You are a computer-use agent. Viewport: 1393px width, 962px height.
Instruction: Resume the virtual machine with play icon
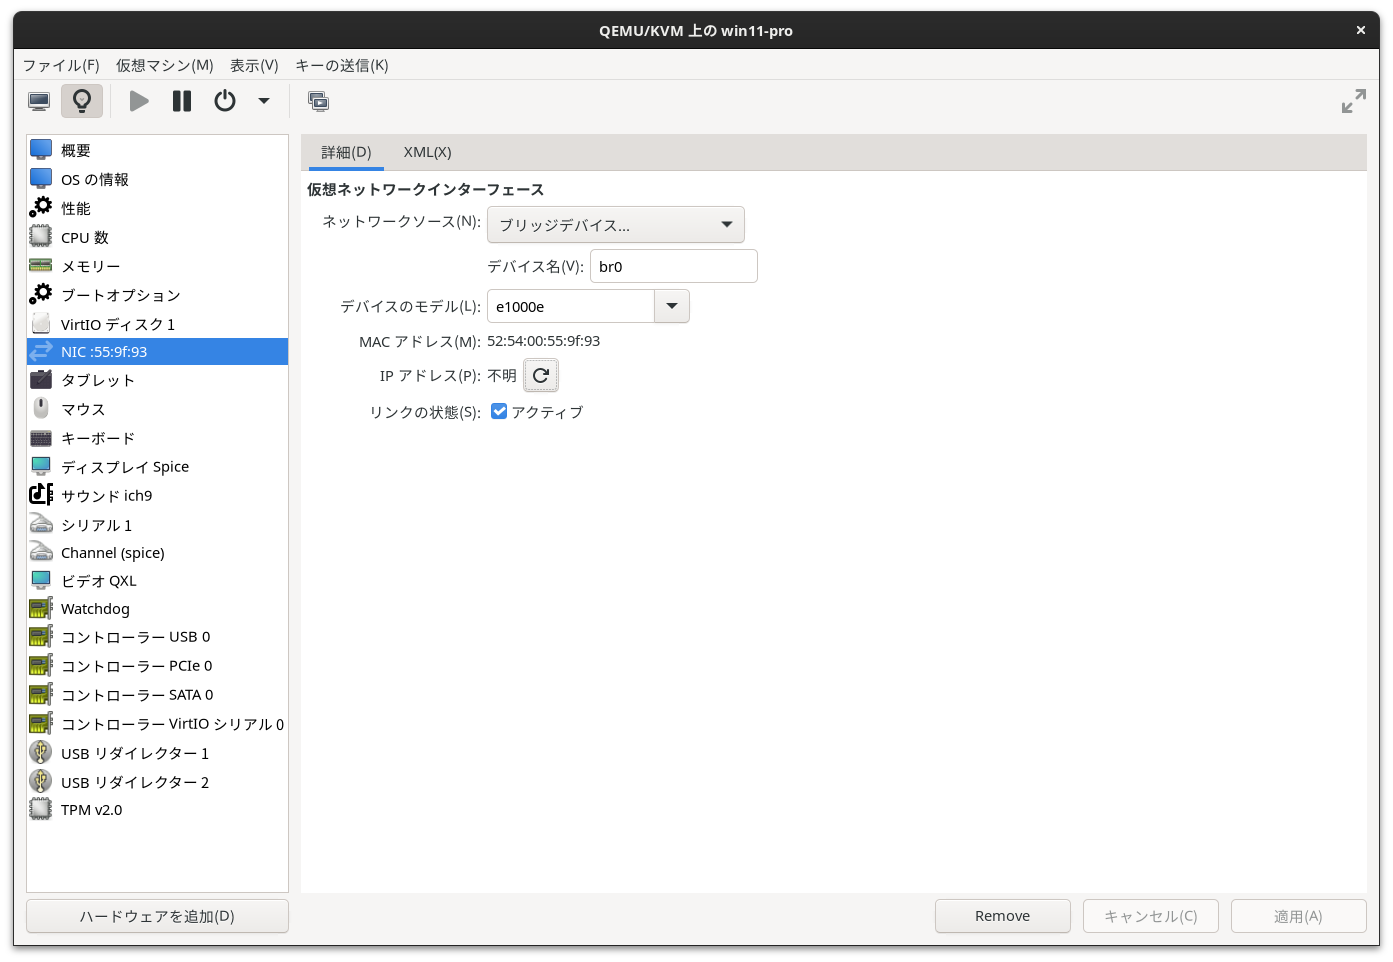point(139,100)
